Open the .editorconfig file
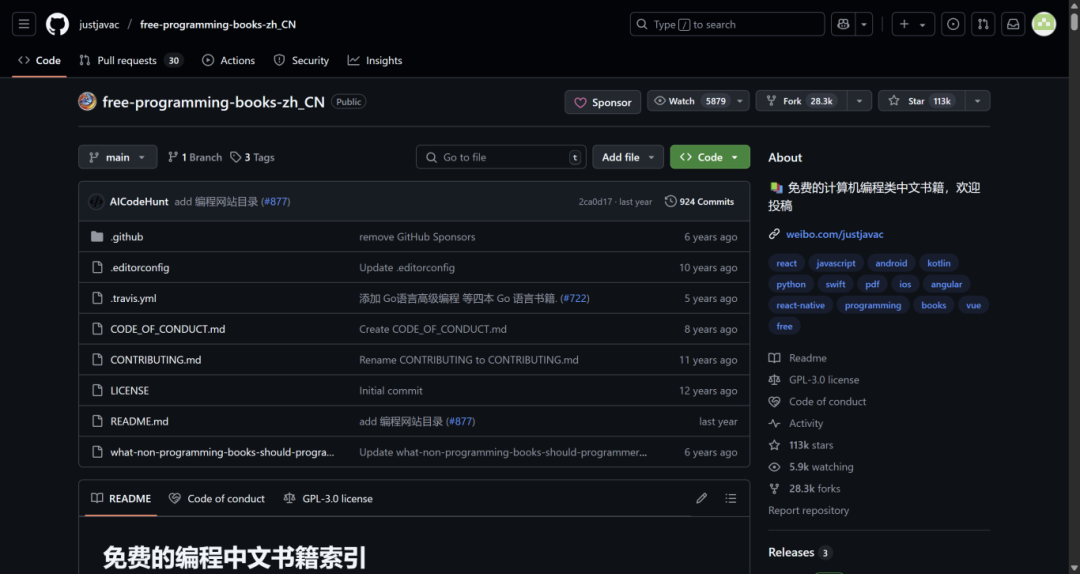 tap(140, 267)
